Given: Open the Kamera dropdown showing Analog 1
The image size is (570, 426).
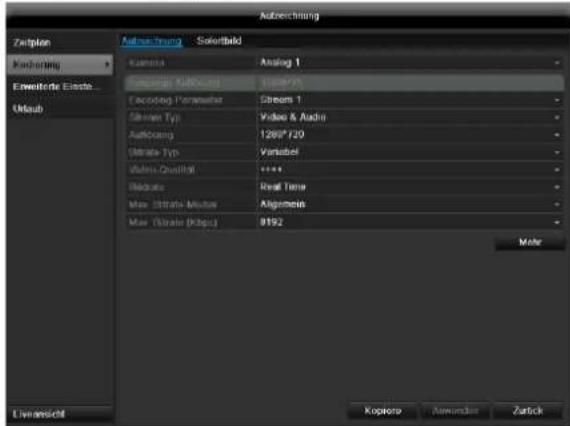Looking at the screenshot, I should pos(410,63).
